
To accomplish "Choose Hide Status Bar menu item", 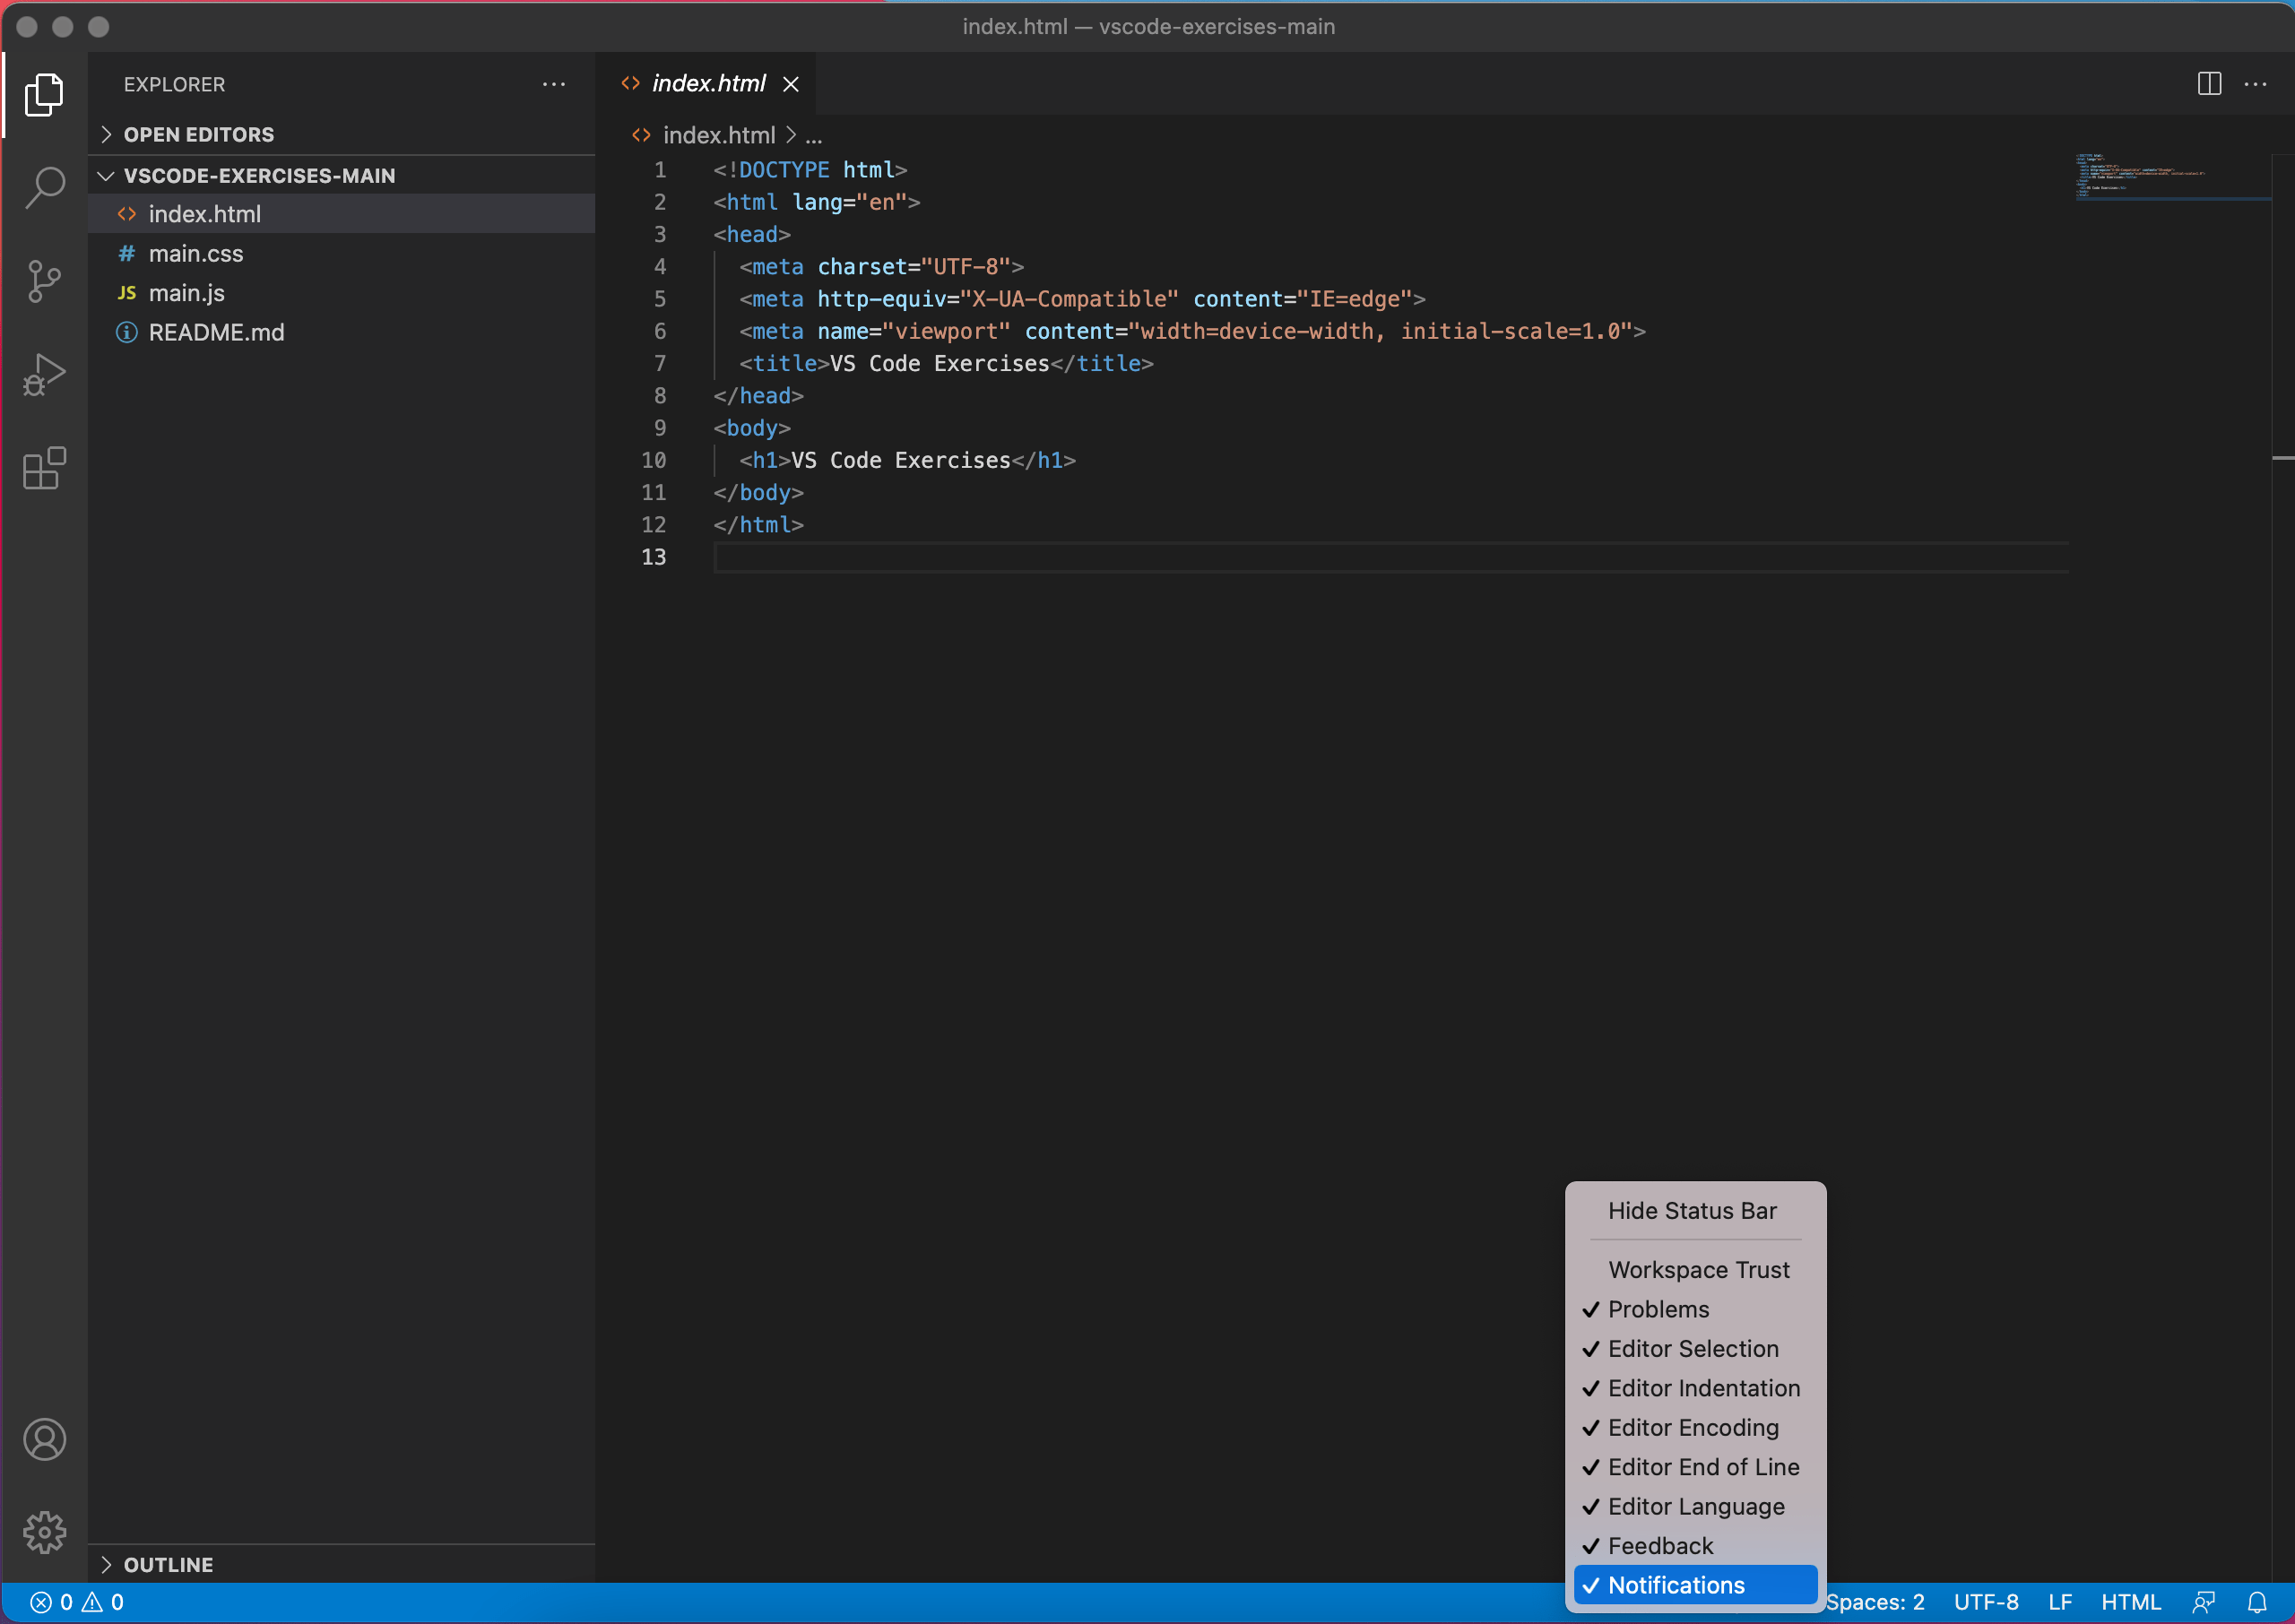I will click(1692, 1211).
